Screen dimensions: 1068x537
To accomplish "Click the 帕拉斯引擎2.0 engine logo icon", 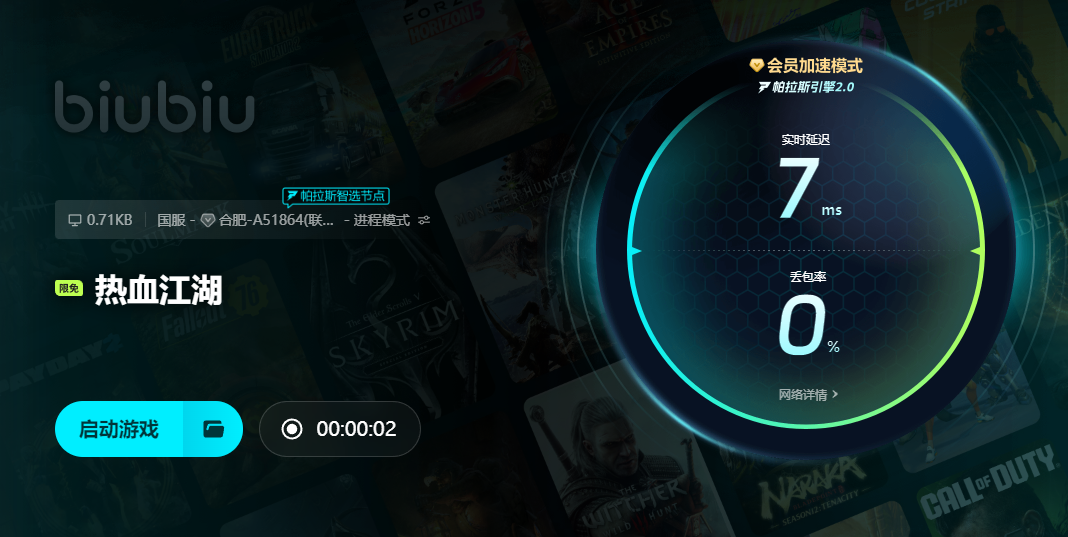I will [x=764, y=87].
